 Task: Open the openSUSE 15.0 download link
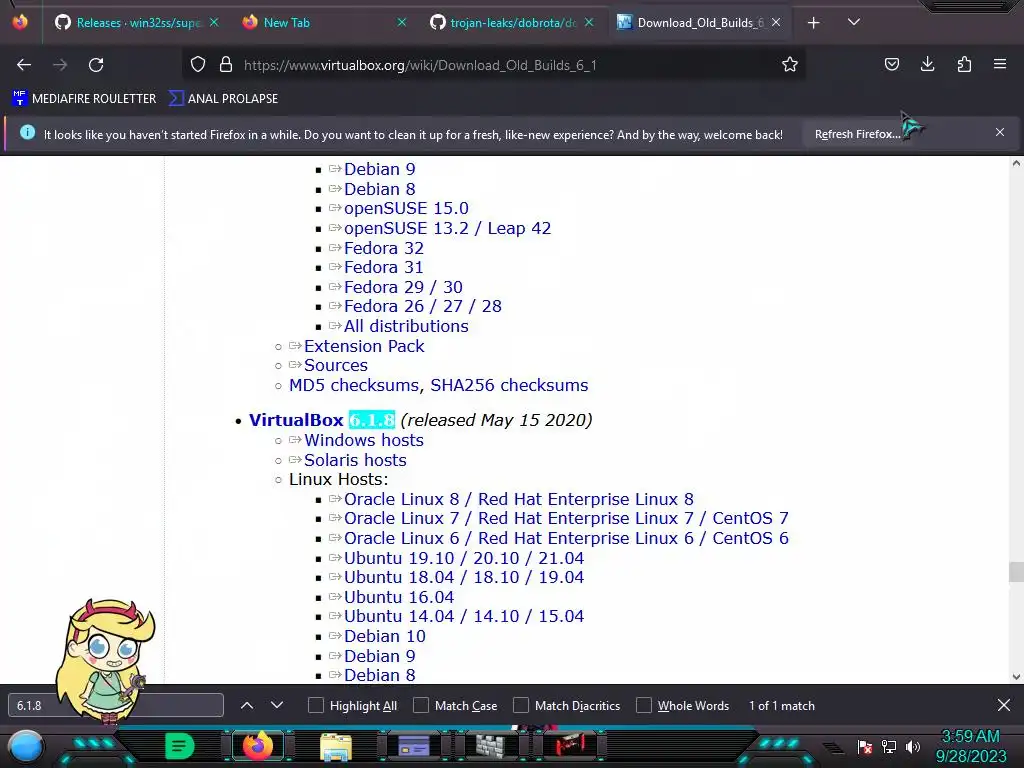point(406,208)
